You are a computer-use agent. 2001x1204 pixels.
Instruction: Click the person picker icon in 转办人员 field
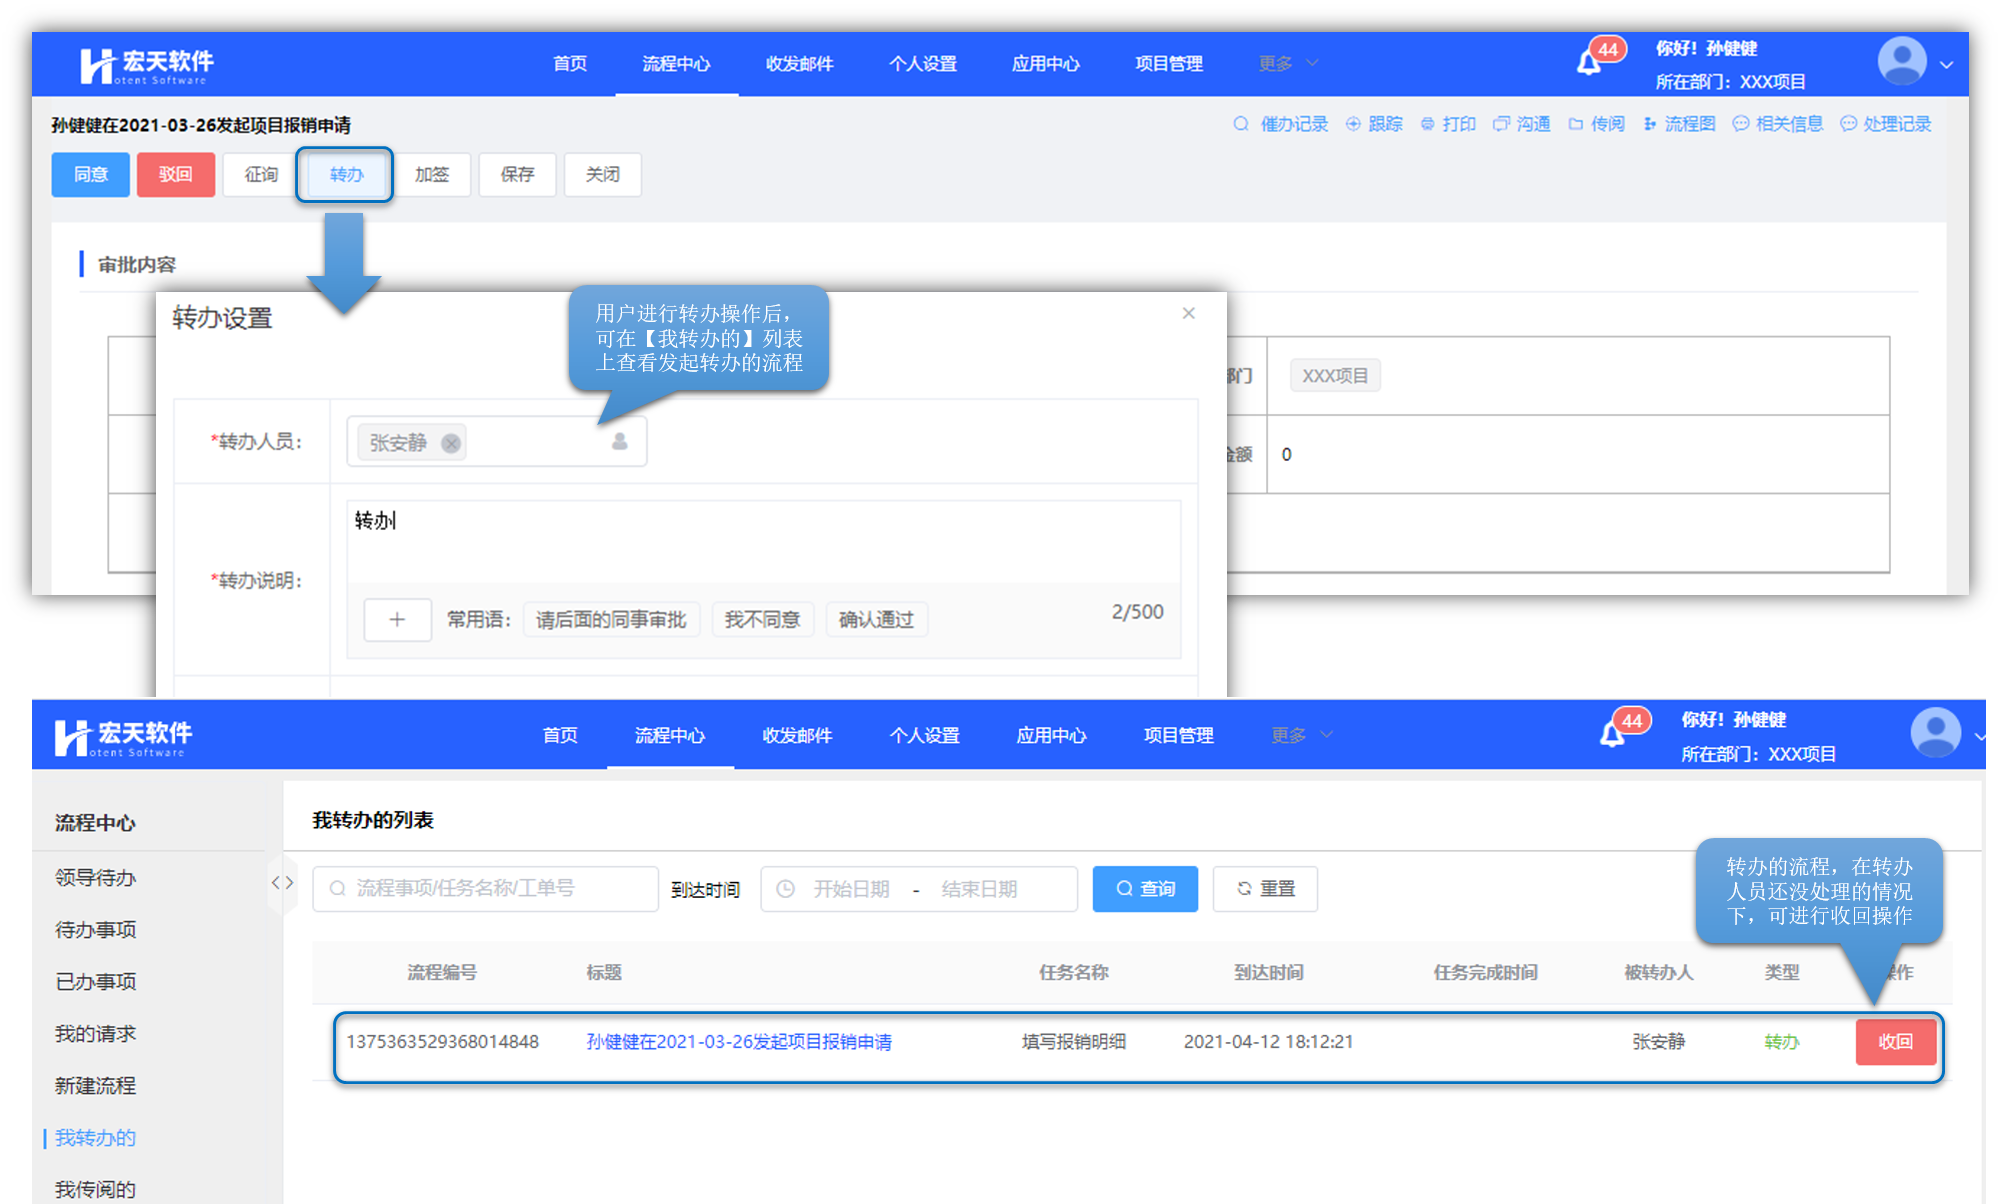(x=620, y=441)
